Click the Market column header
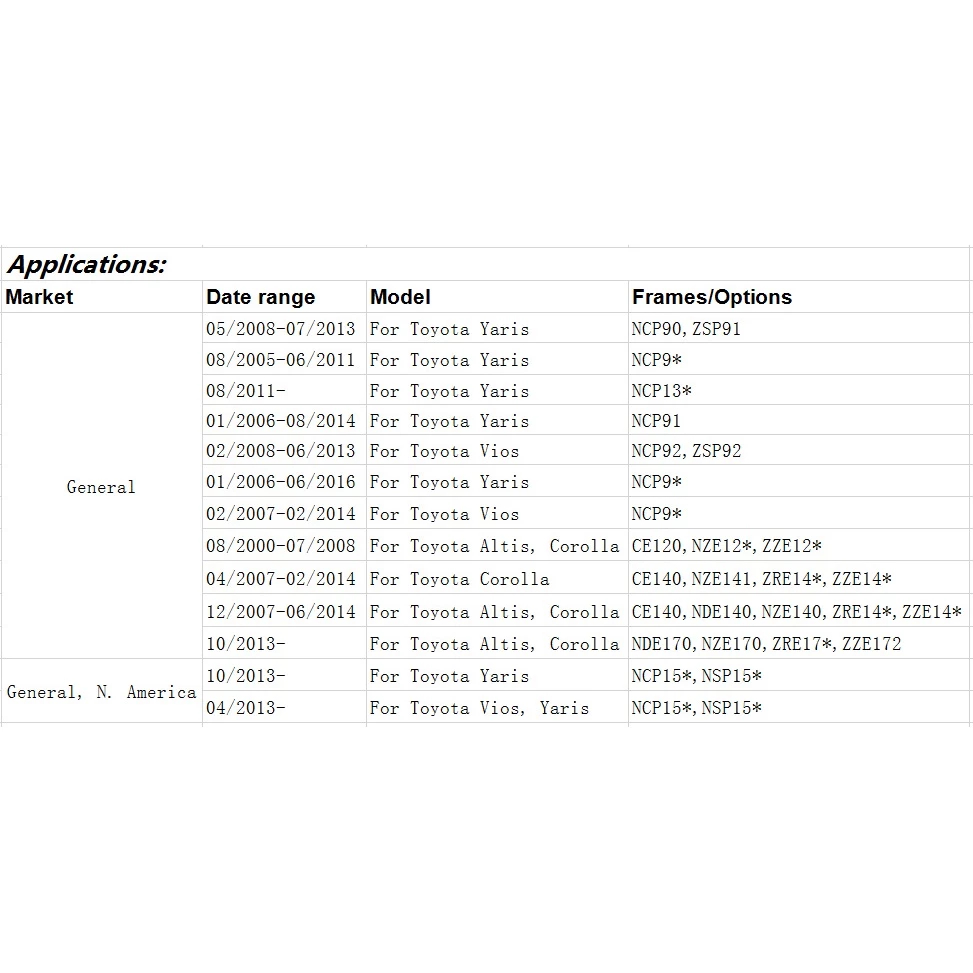Viewport: 973px width, 973px height. [x=102, y=297]
